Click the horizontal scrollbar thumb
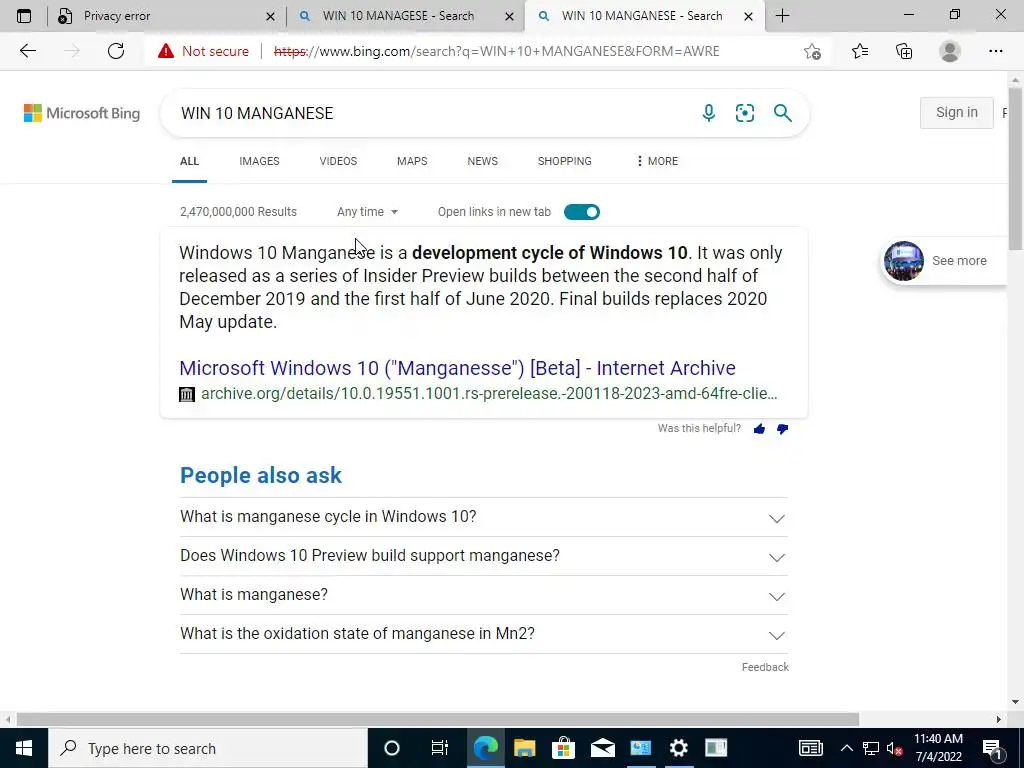Screen dimensions: 1024x768 (x=438, y=719)
